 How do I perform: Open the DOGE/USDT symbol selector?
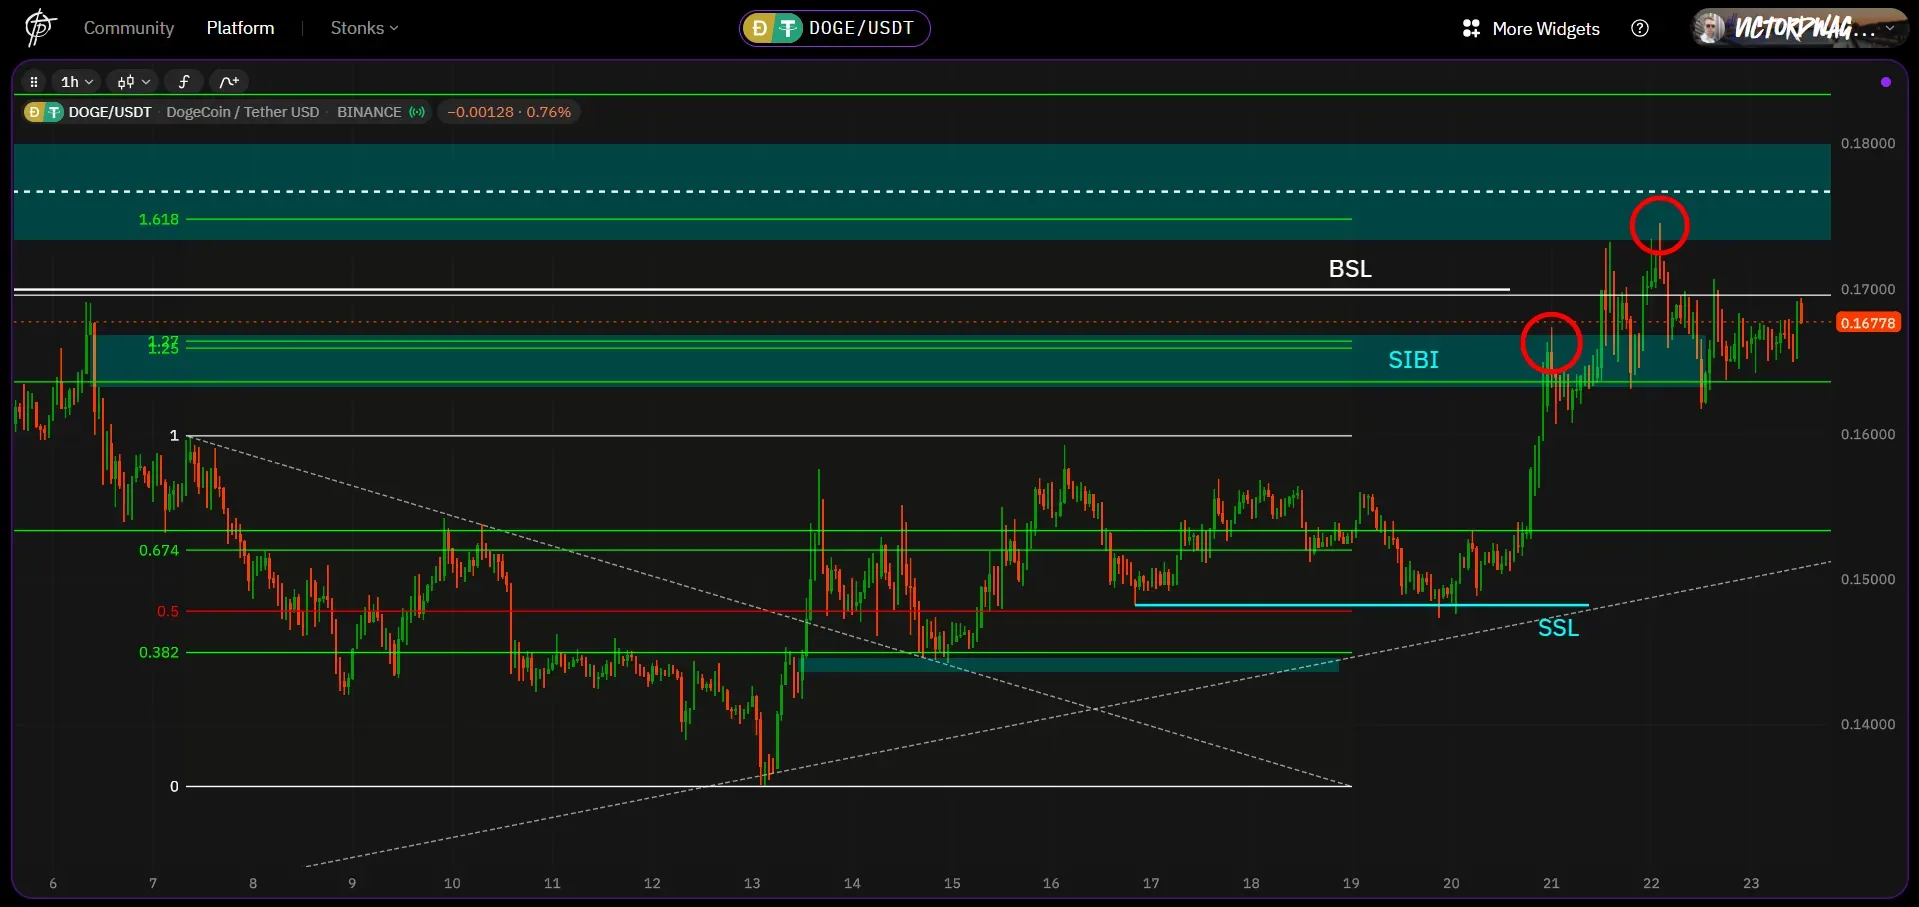click(x=835, y=28)
